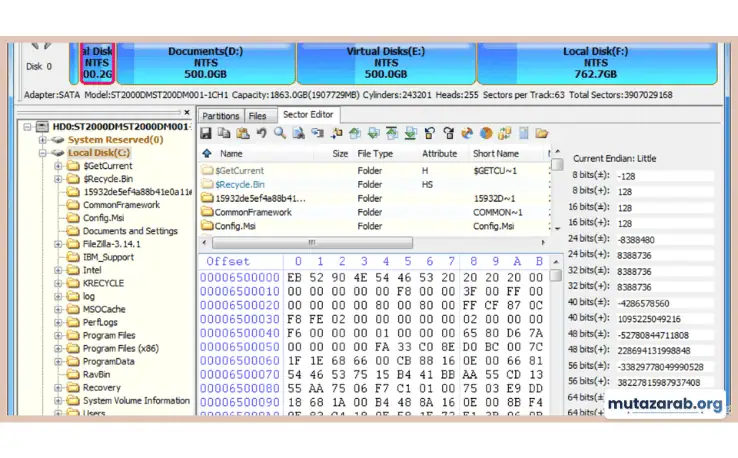Viewport: 738px width, 458px height.
Task: Click the backward curved arrow icon
Action: coord(429,133)
